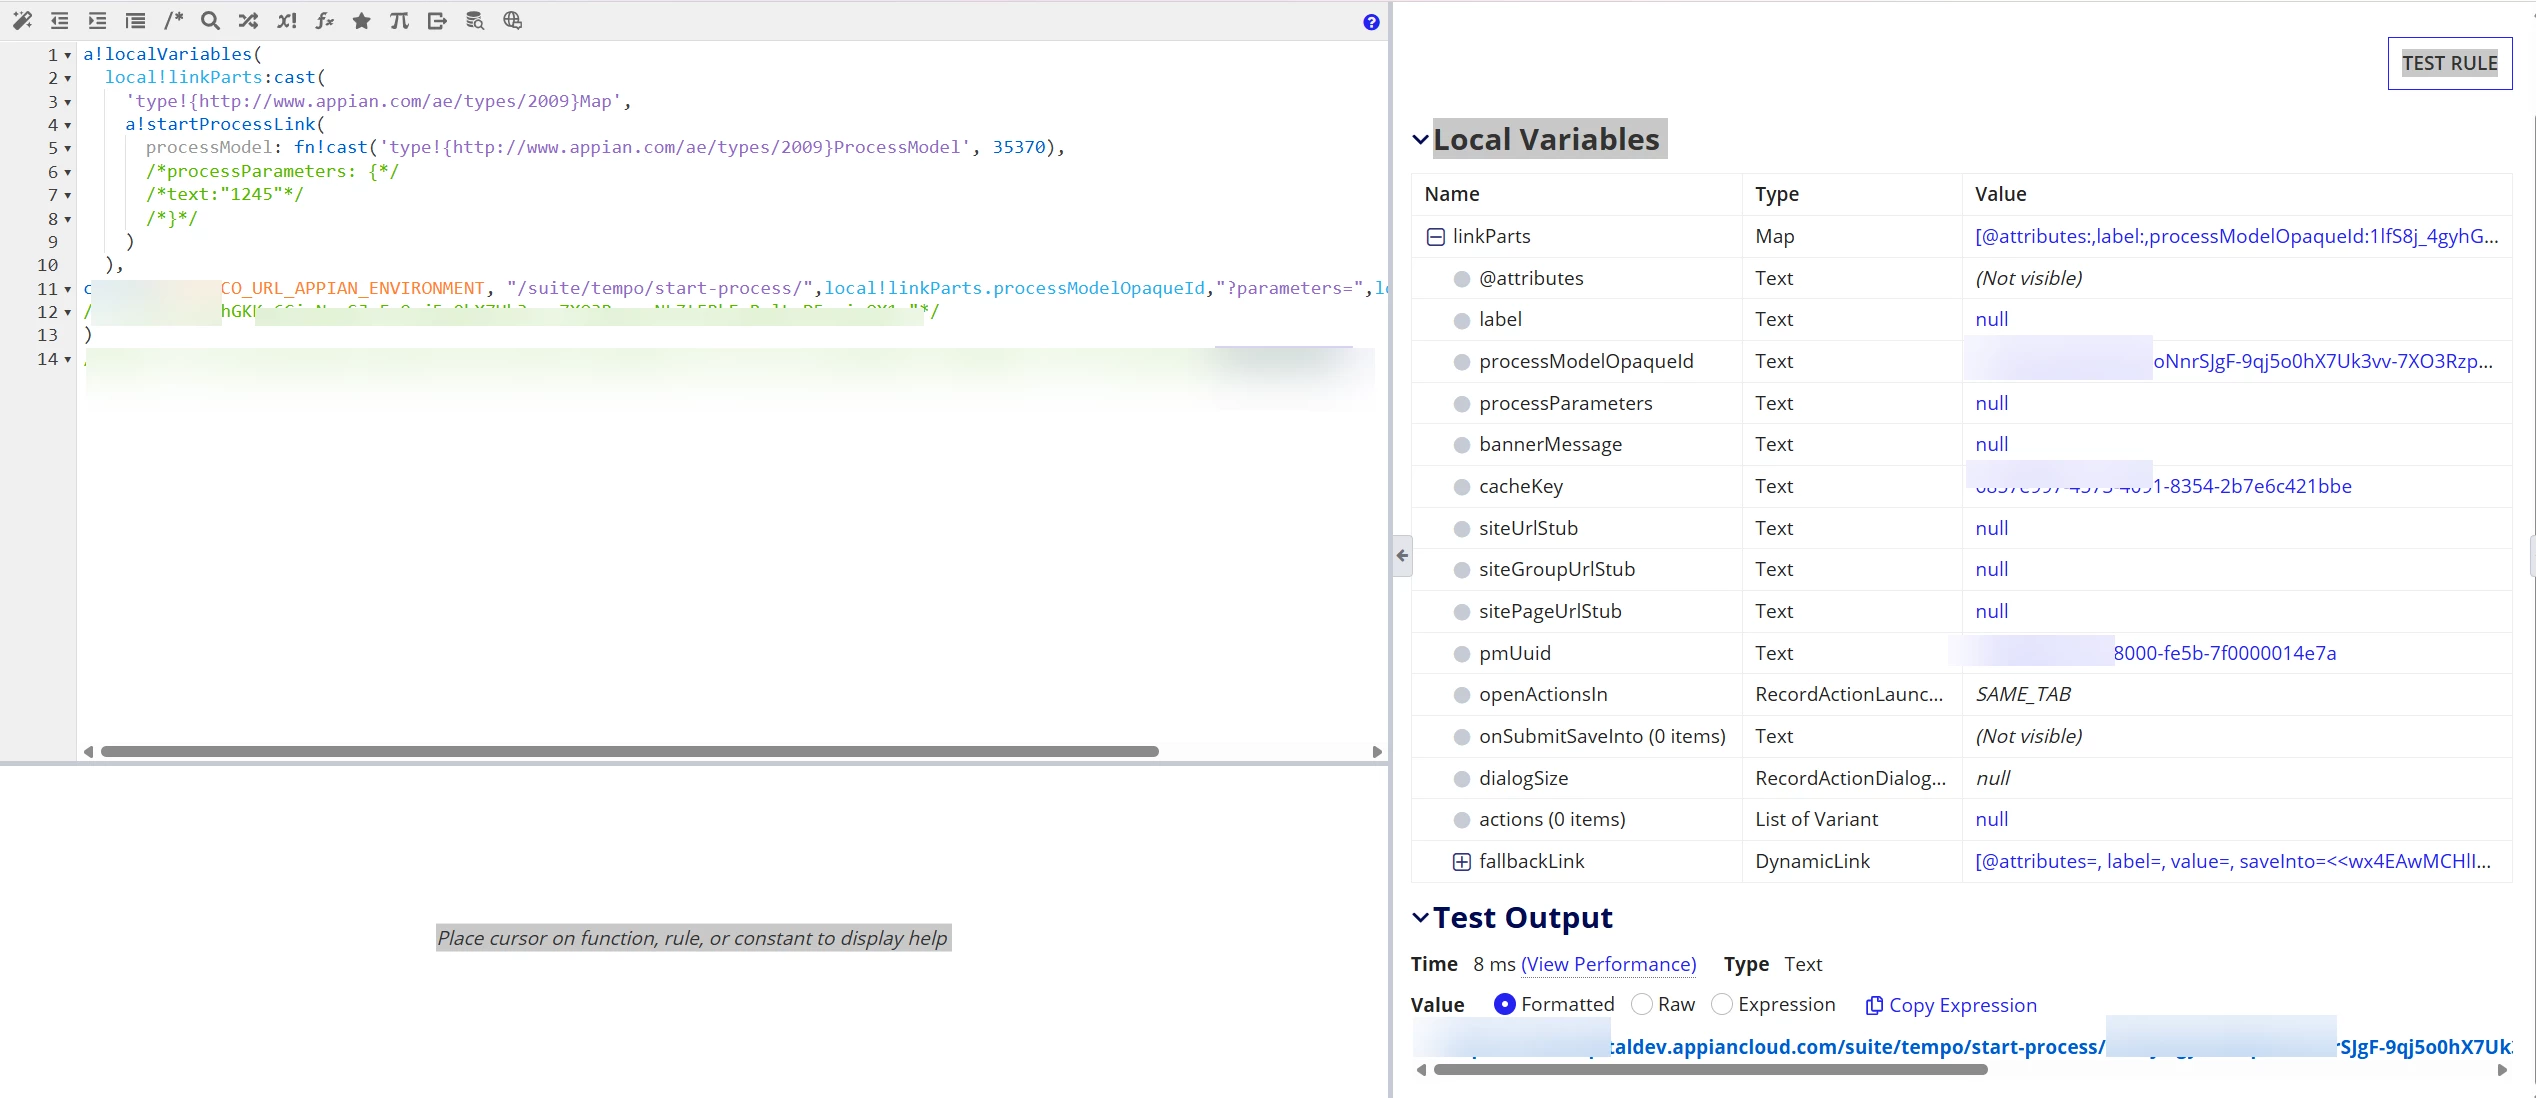The width and height of the screenshot is (2536, 1098).
Task: Click the indent code icon
Action: pos(97,20)
